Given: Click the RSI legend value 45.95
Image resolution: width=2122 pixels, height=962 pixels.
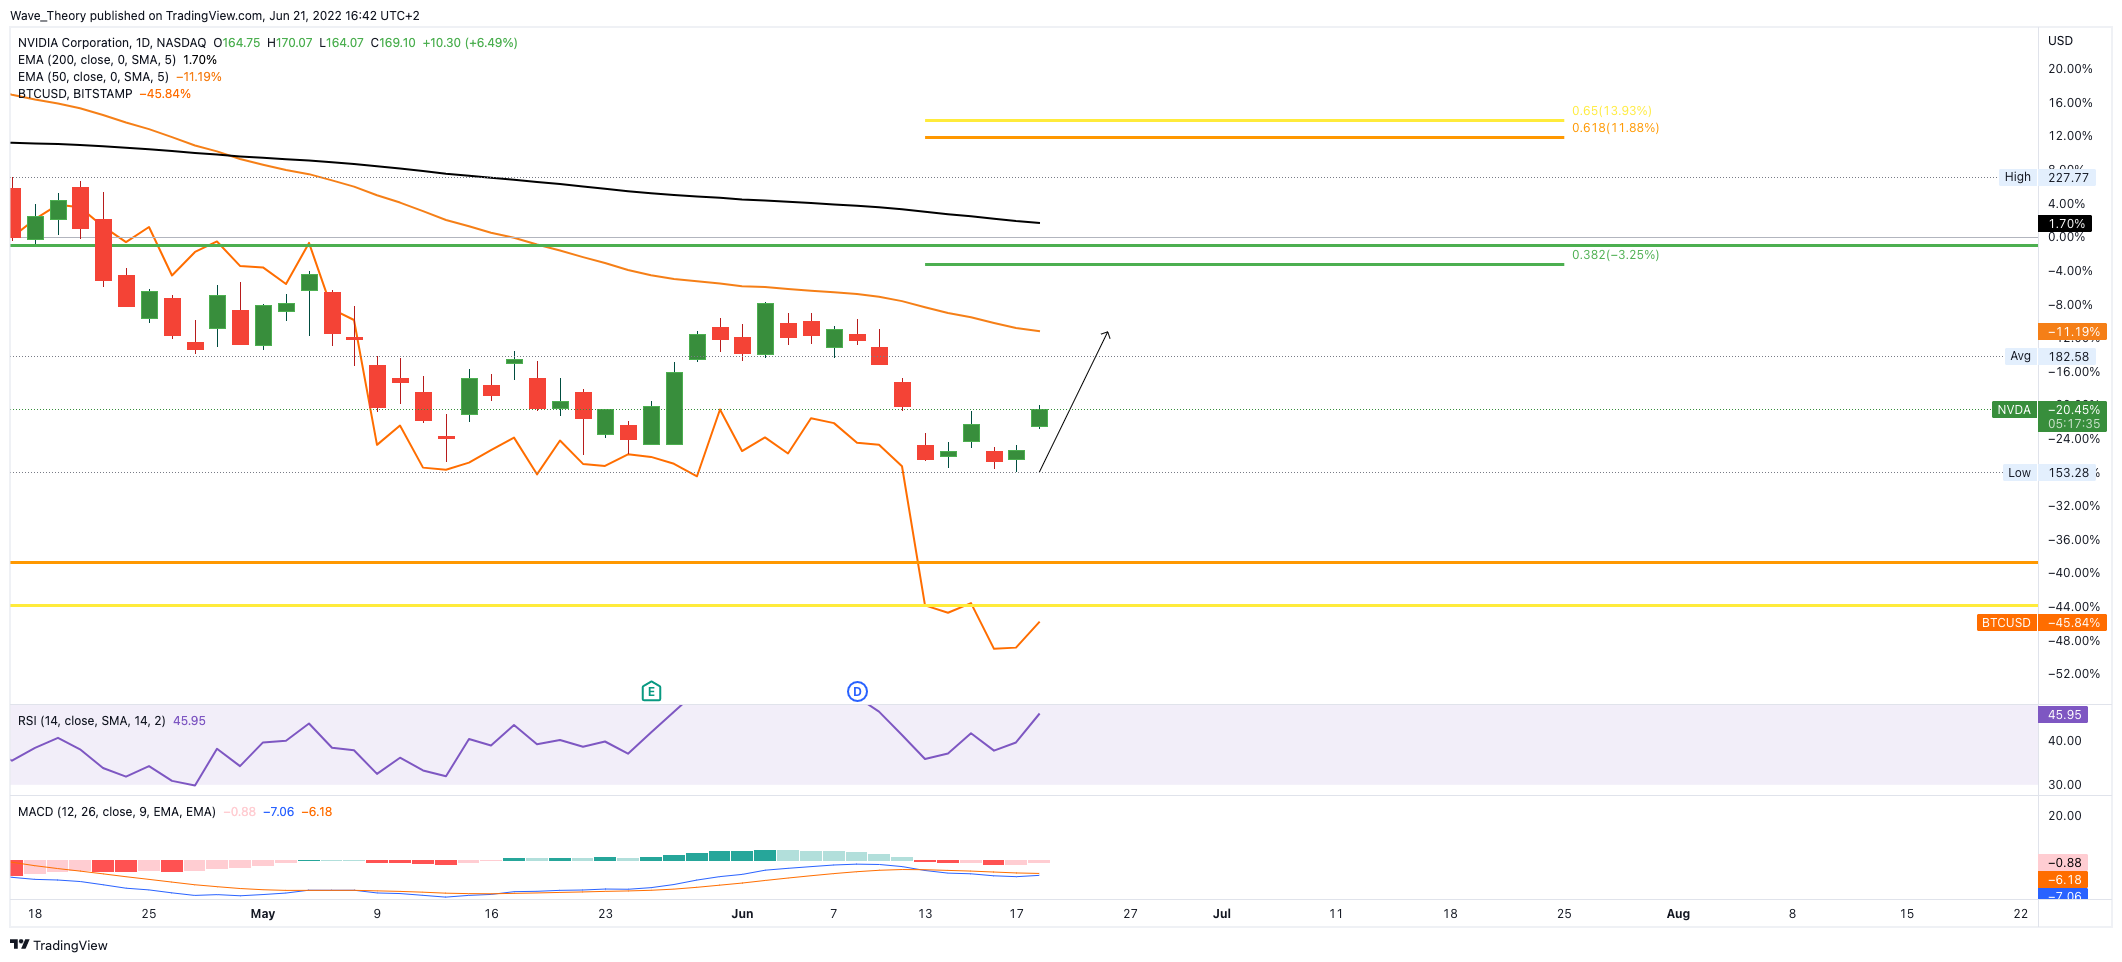Looking at the screenshot, I should [x=189, y=721].
